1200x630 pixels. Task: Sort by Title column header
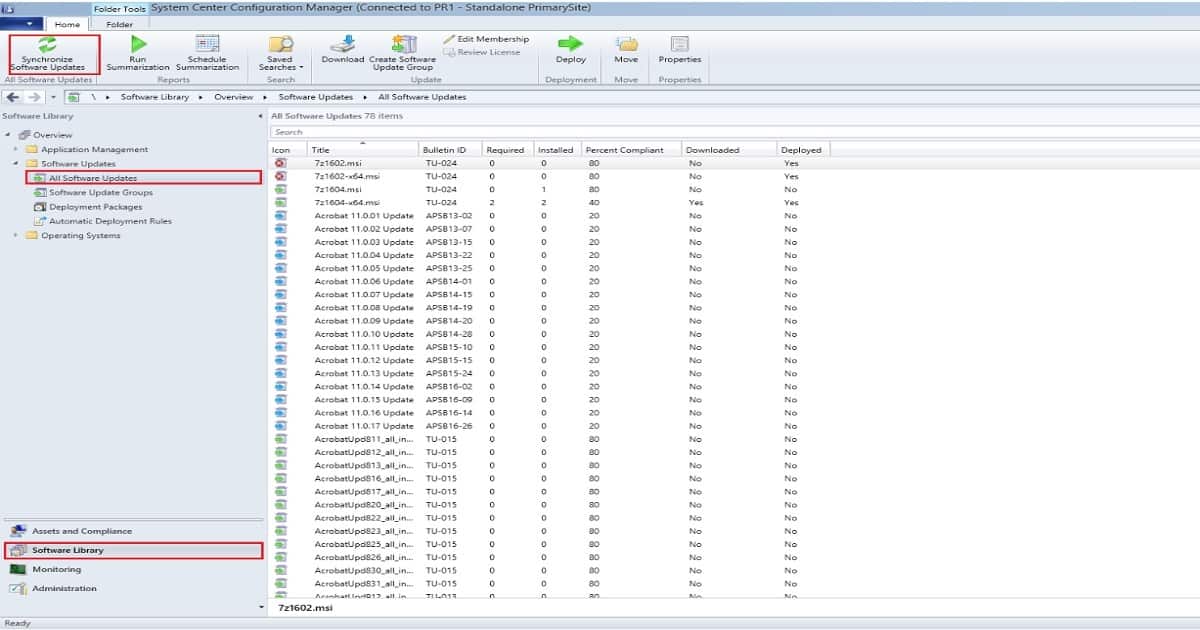pyautogui.click(x=363, y=150)
